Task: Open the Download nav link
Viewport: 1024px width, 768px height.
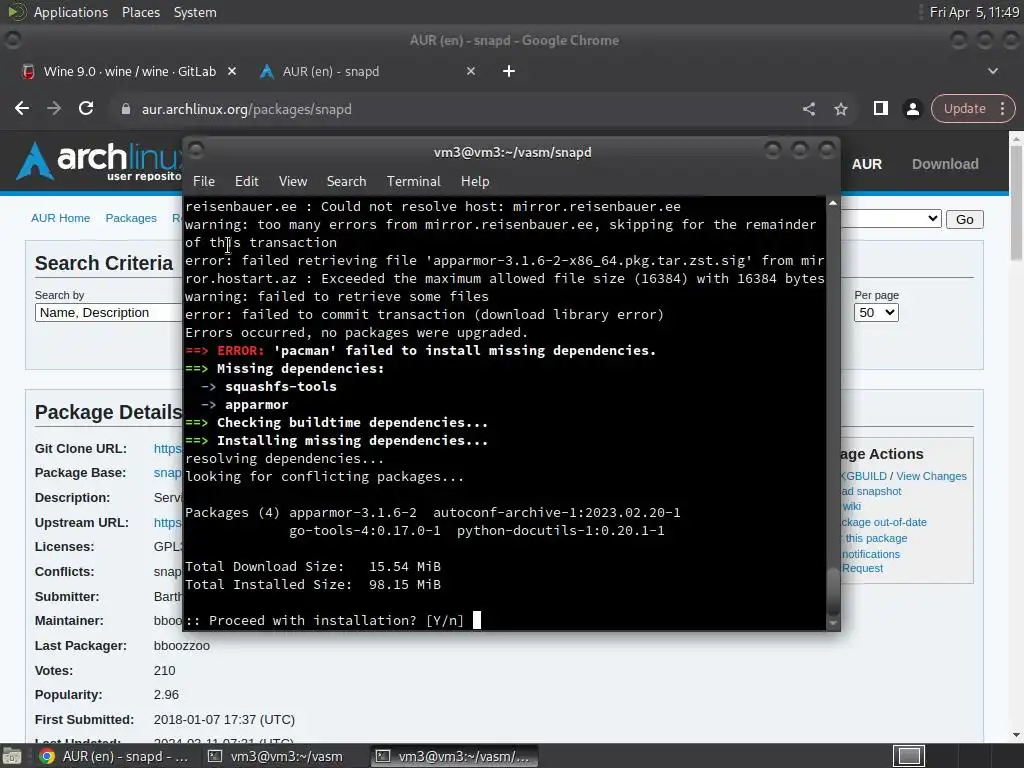Action: tap(945, 164)
